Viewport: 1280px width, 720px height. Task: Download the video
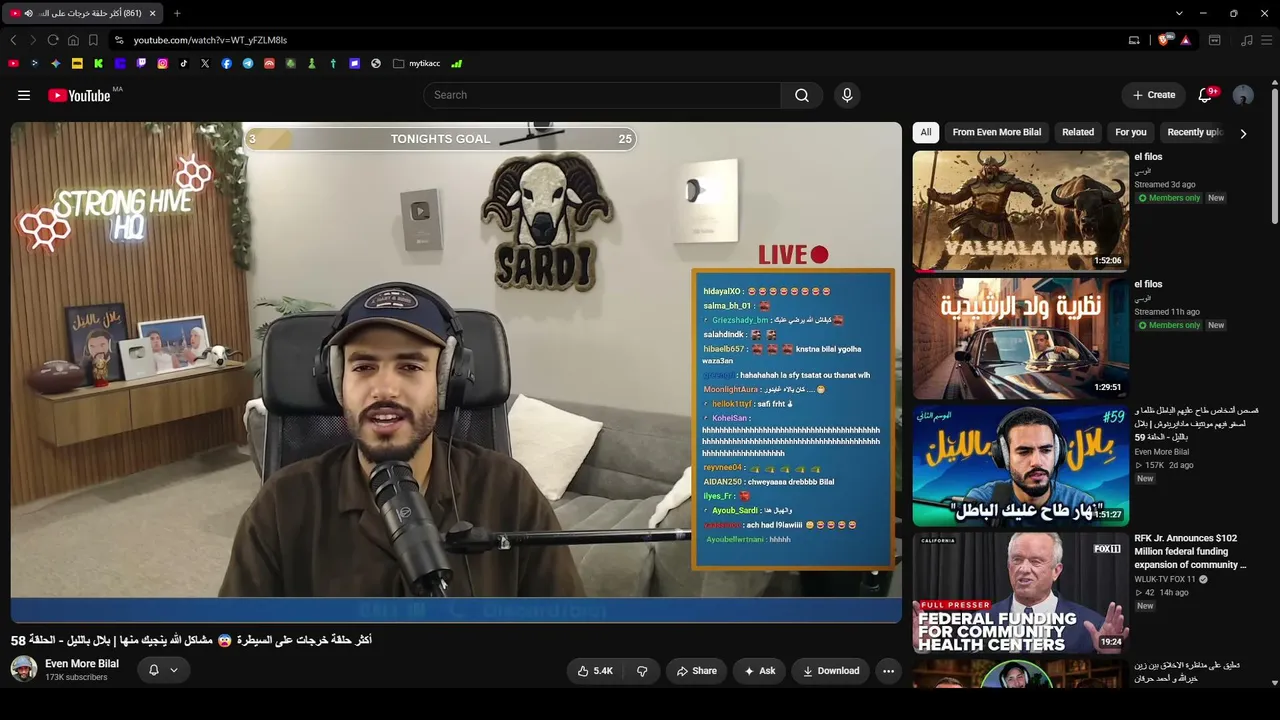830,671
